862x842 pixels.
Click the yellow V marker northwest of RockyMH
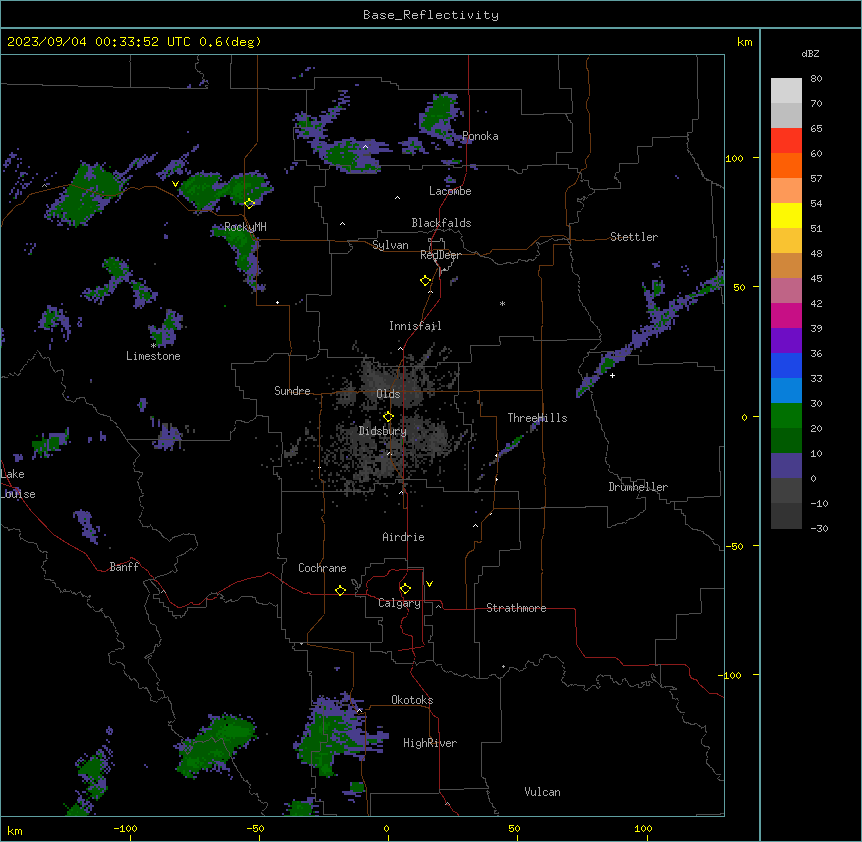175,184
